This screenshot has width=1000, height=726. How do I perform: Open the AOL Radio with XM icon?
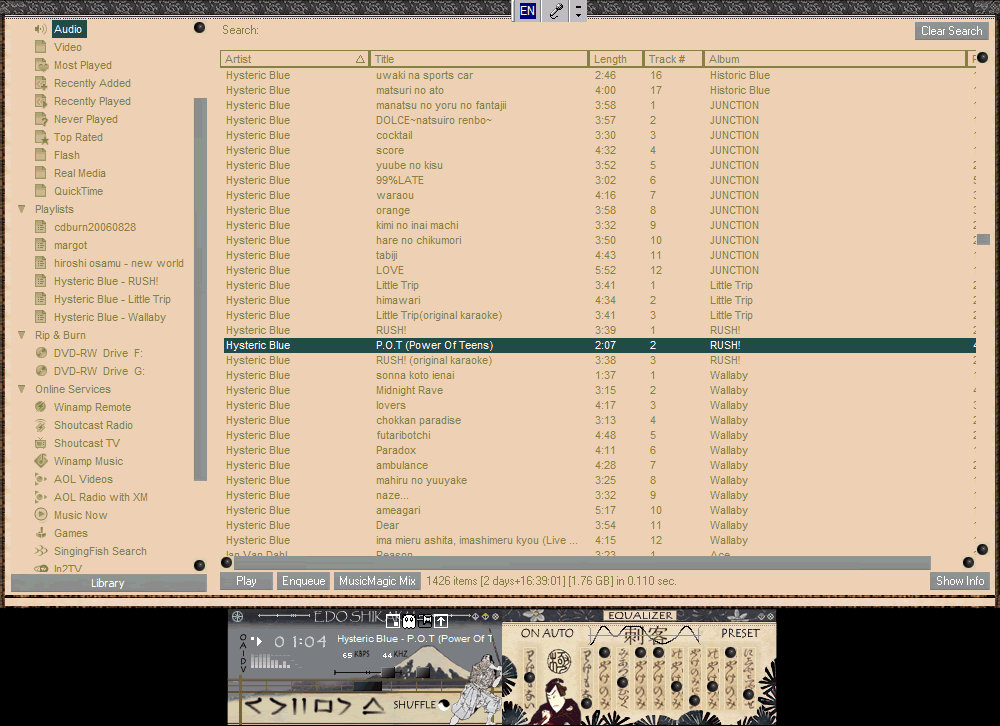click(x=41, y=497)
